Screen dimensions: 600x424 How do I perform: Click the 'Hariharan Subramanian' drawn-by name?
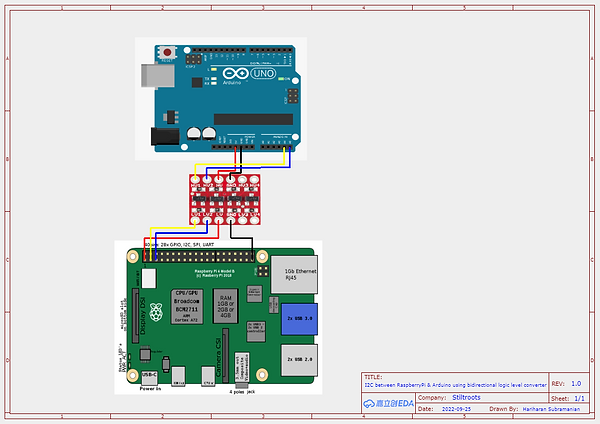(x=551, y=409)
